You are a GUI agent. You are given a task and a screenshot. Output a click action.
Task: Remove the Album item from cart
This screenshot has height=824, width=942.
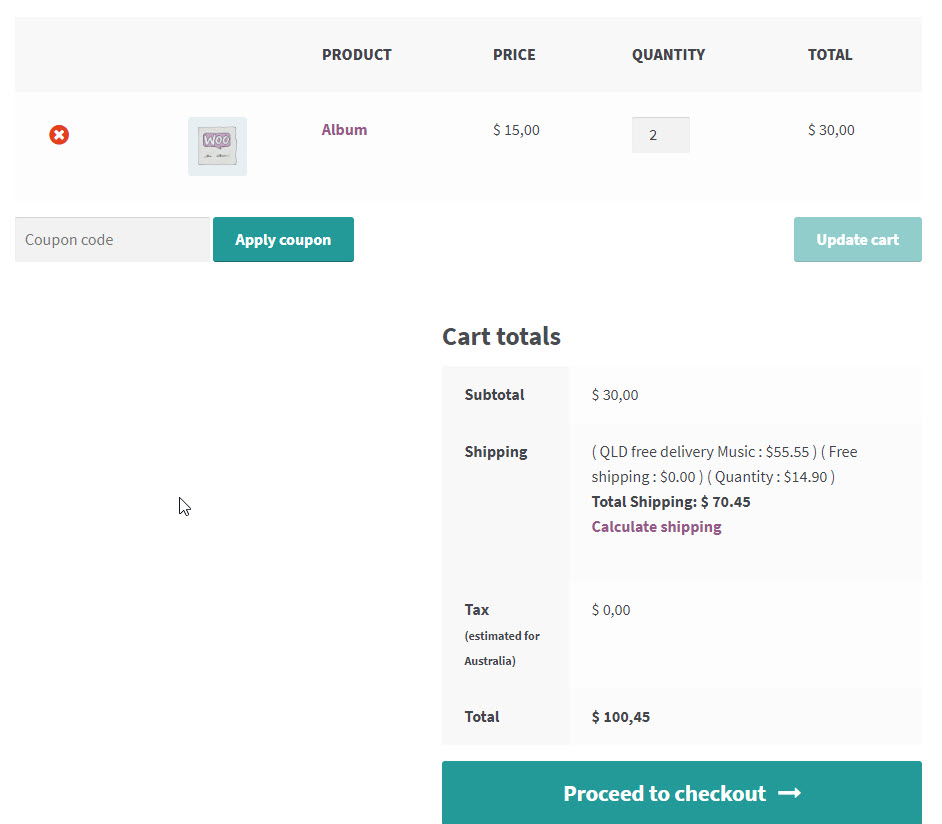(59, 135)
